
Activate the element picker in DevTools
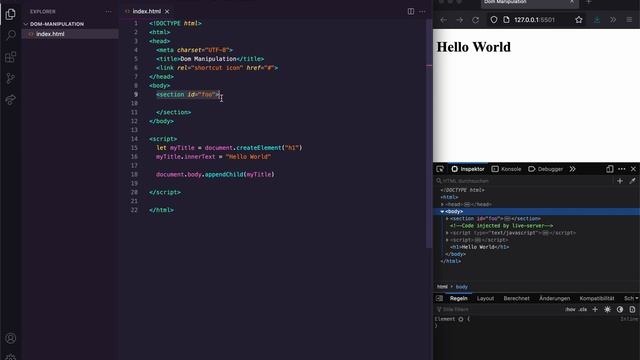point(440,169)
